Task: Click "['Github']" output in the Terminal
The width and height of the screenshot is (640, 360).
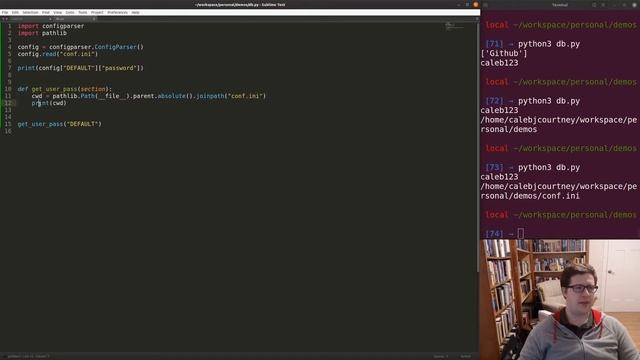Action: pos(504,53)
